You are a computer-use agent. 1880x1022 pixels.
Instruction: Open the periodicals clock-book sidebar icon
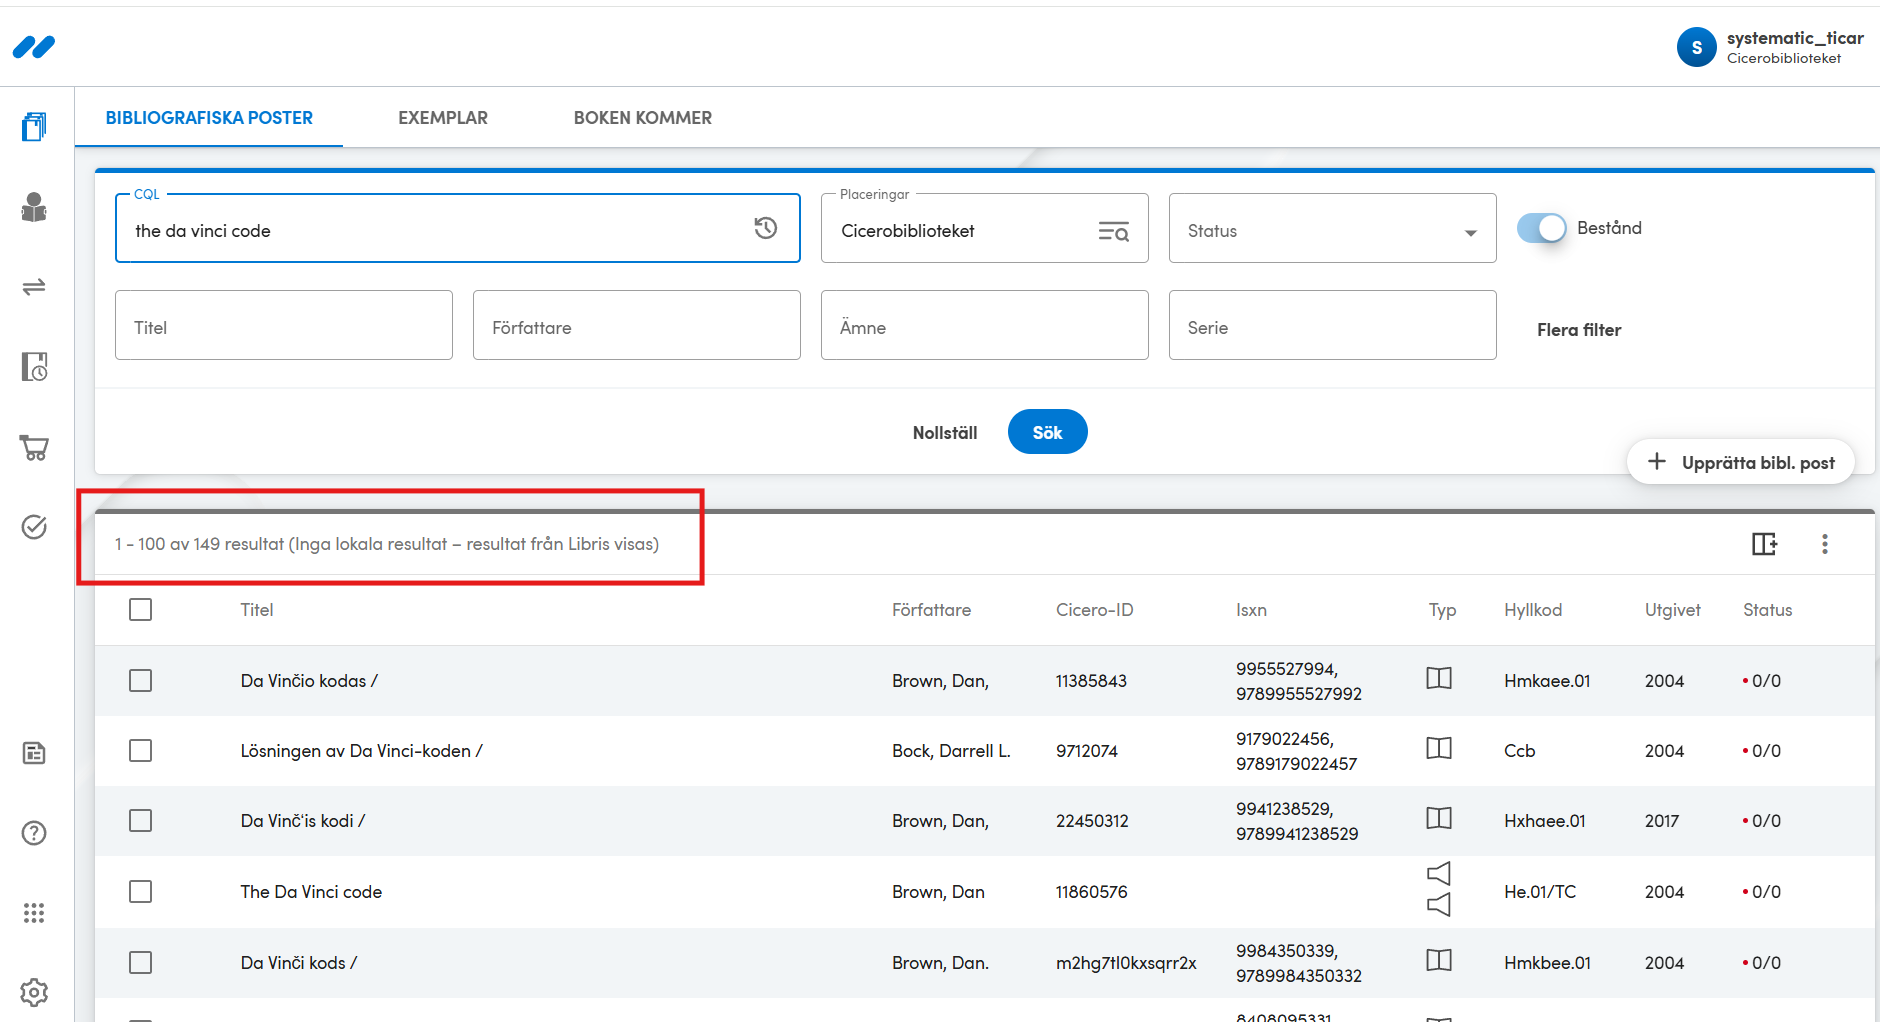coord(34,367)
